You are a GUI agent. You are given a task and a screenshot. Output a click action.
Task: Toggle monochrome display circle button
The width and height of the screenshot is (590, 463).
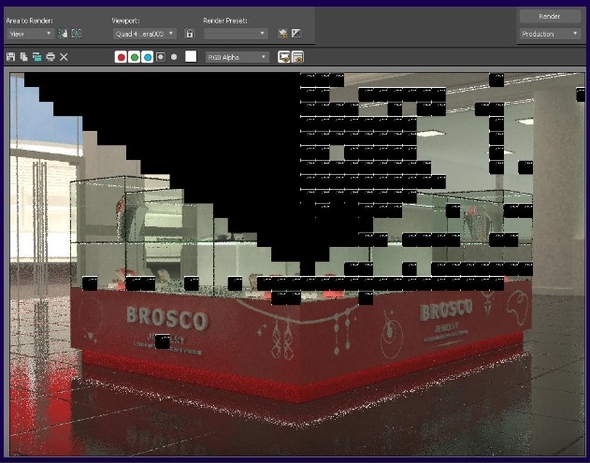[x=174, y=57]
